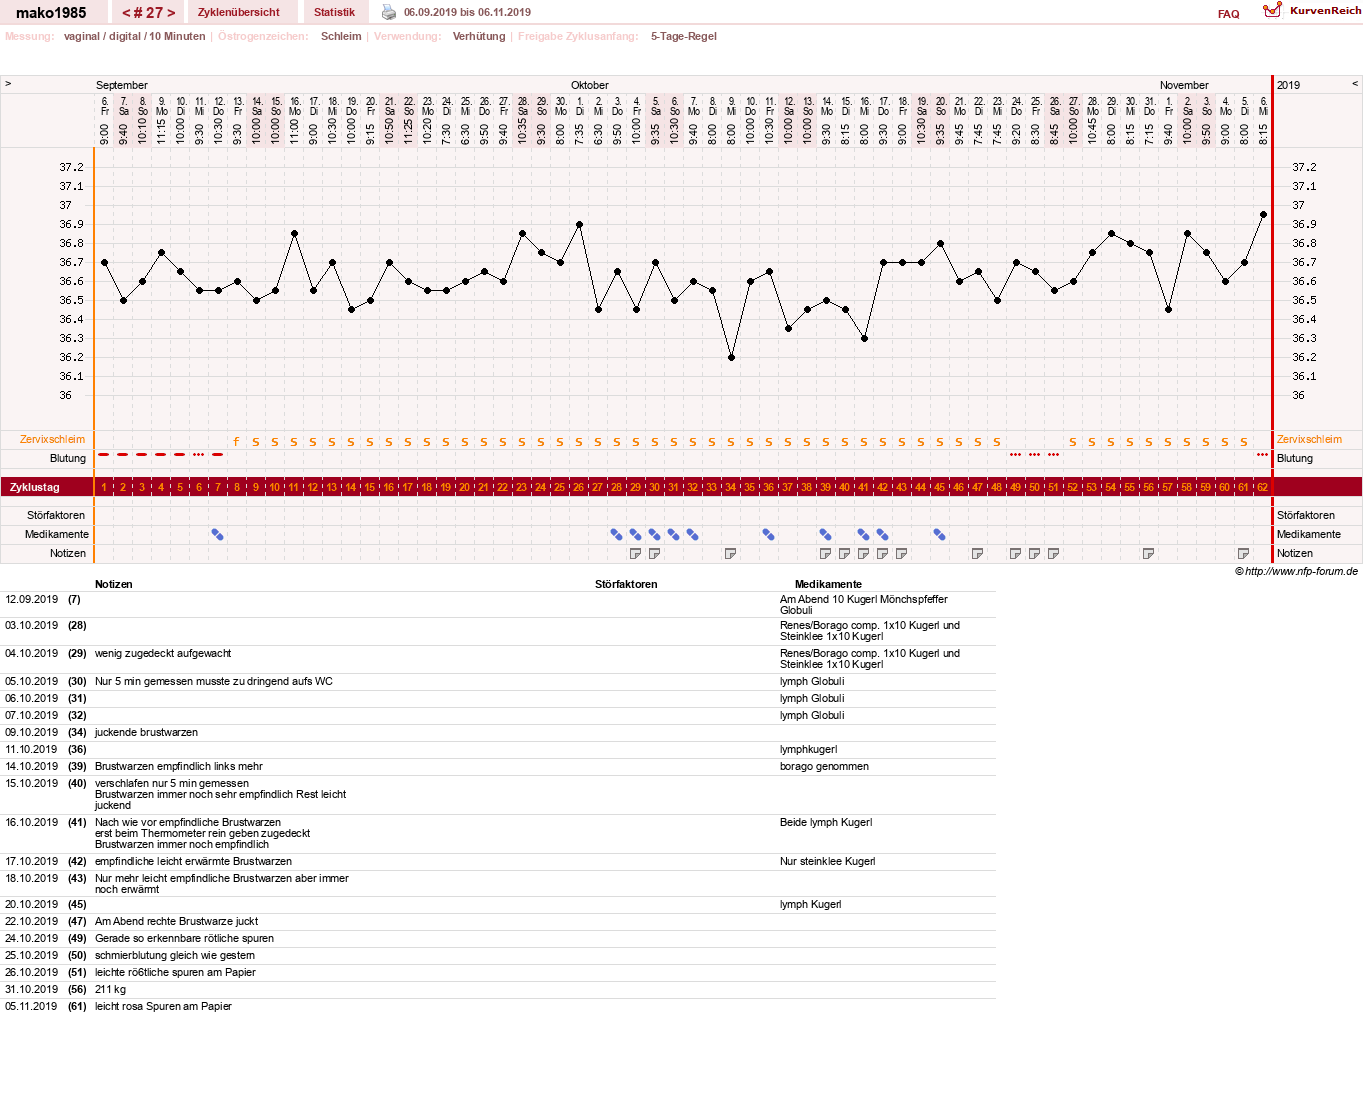Click the 'vaginal / digital / 10 Minuten' setting
The width and height of the screenshot is (1363, 1116).
pyautogui.click(x=134, y=36)
